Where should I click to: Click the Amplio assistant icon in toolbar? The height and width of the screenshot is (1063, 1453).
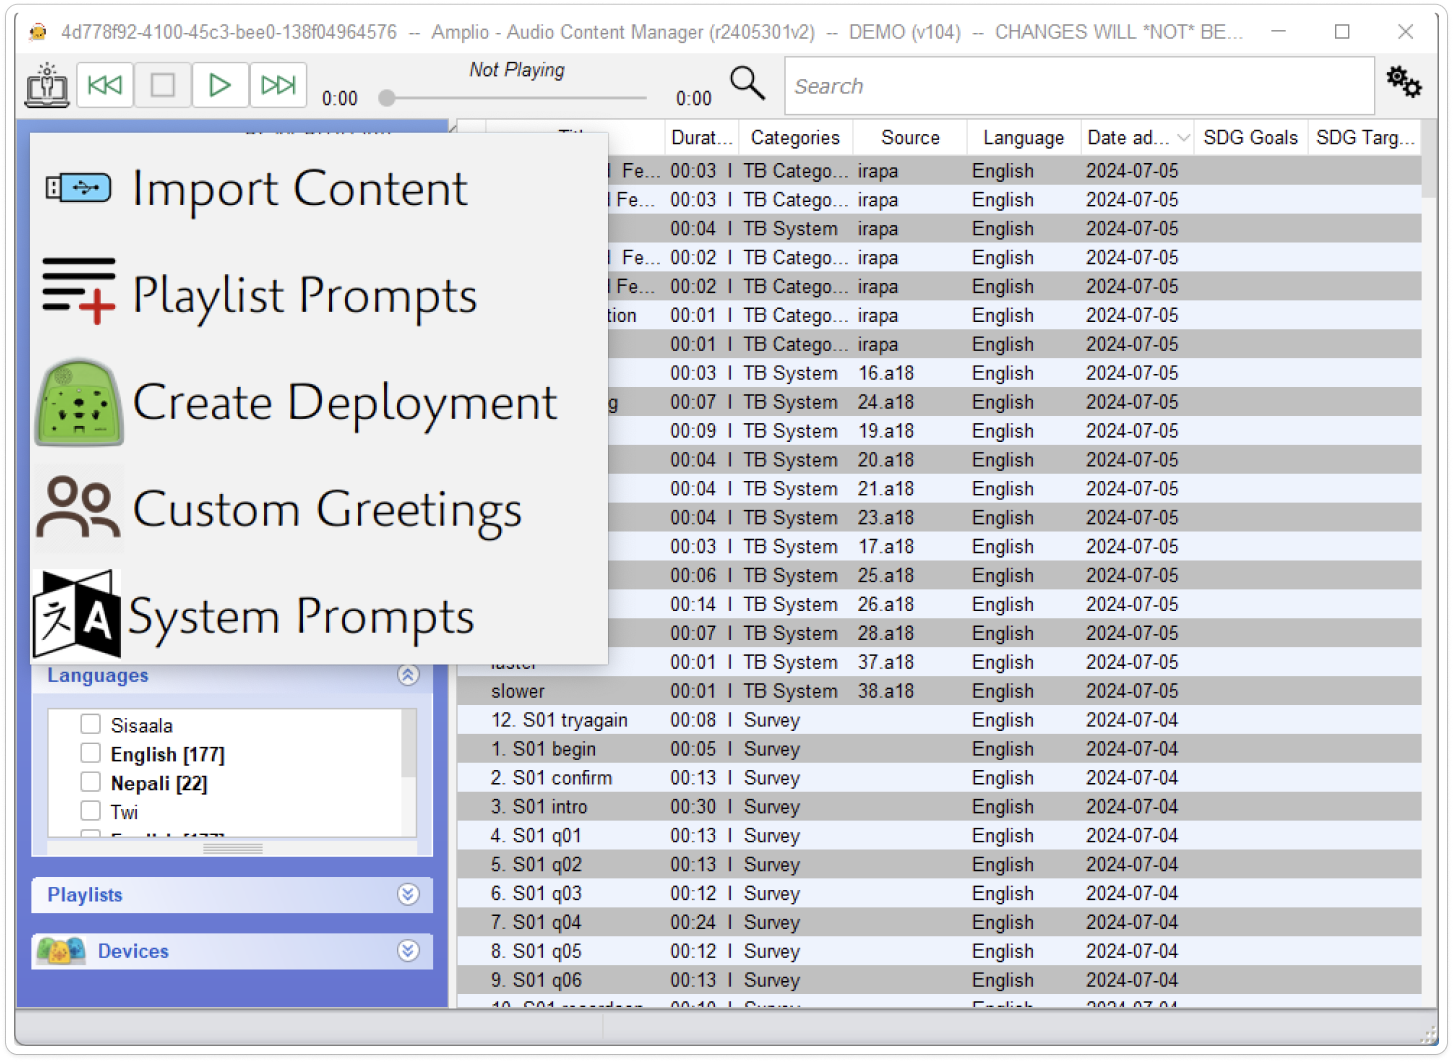[45, 86]
